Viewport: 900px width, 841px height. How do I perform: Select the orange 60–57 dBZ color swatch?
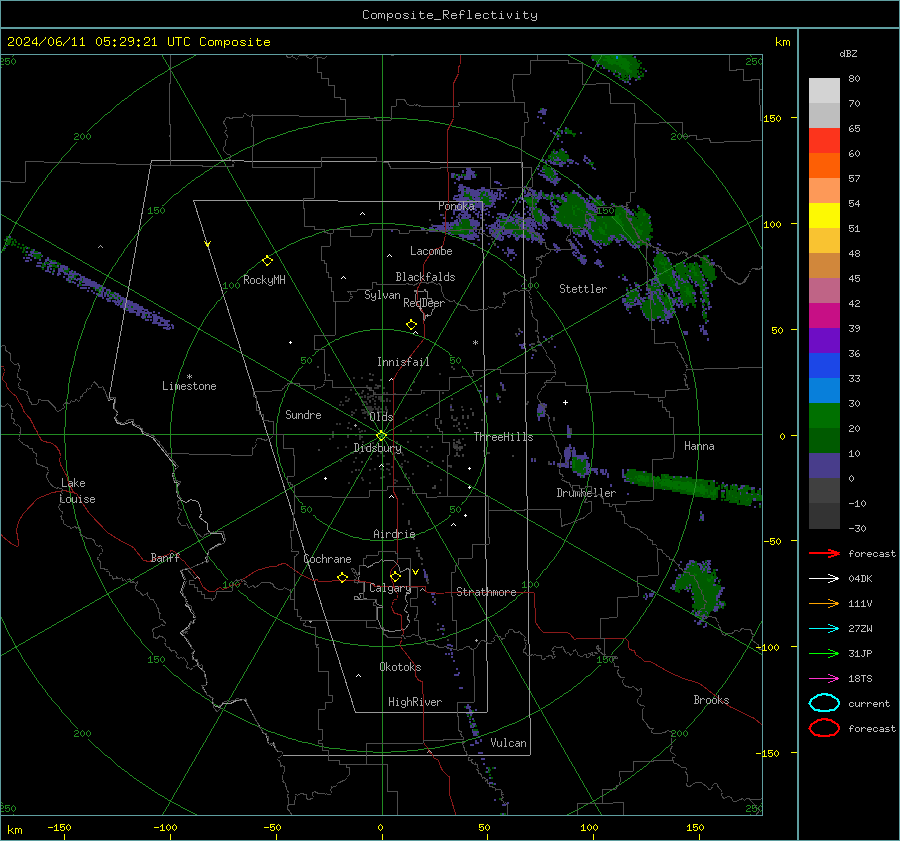824,165
